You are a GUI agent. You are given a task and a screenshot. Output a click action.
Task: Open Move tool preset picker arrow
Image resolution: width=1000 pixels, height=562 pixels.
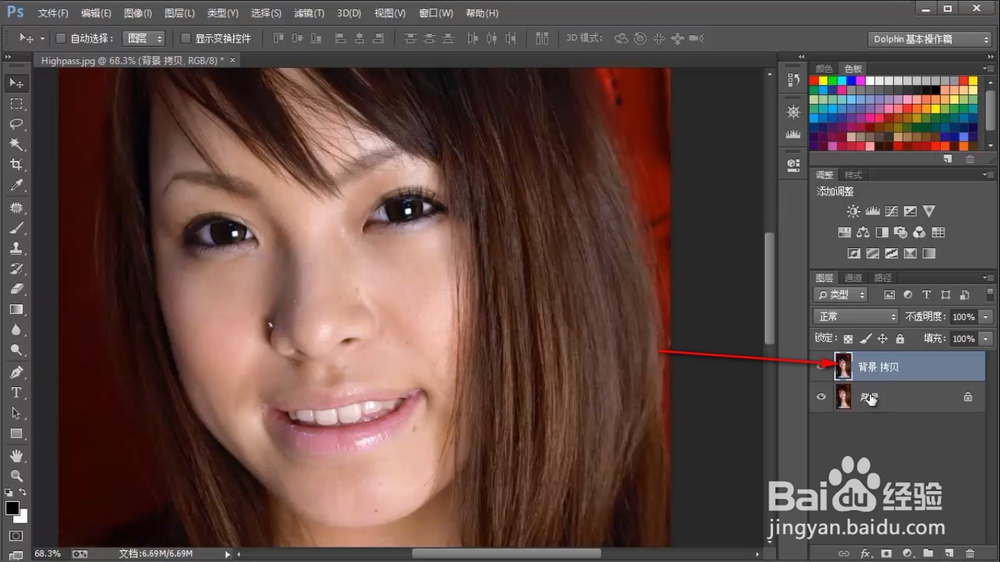point(42,39)
